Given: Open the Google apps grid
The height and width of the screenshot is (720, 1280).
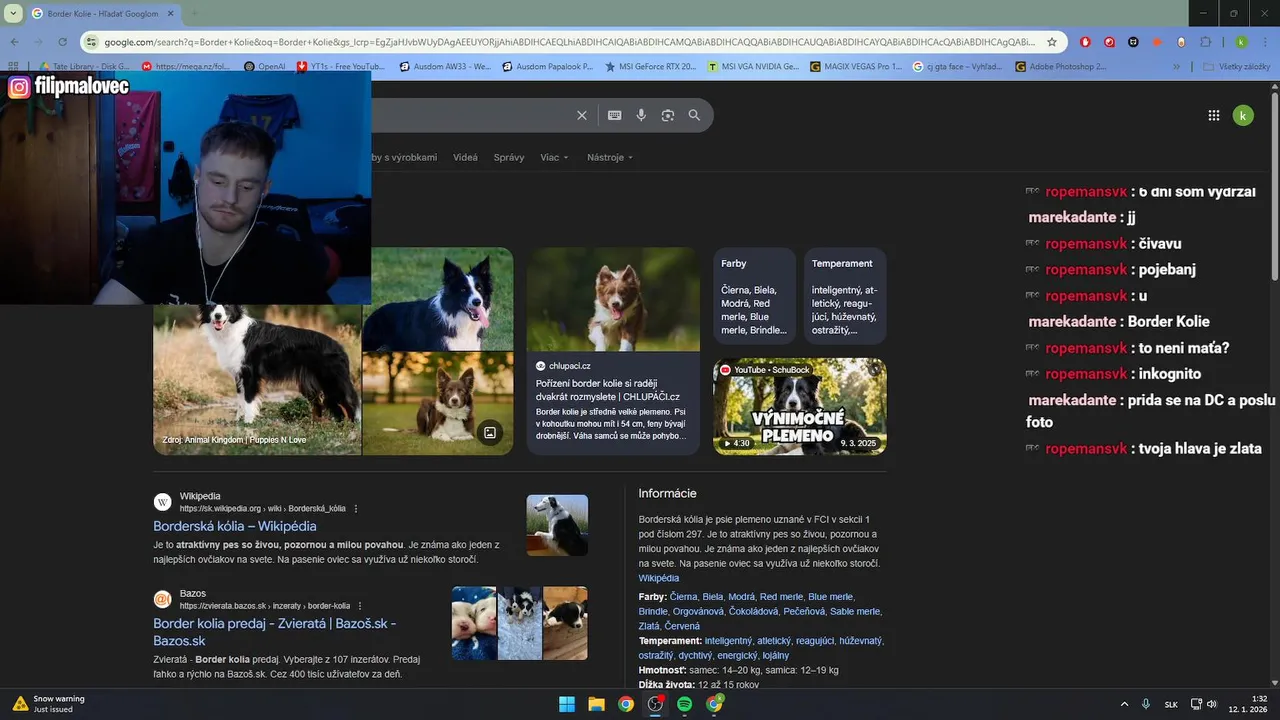Looking at the screenshot, I should click(1214, 115).
